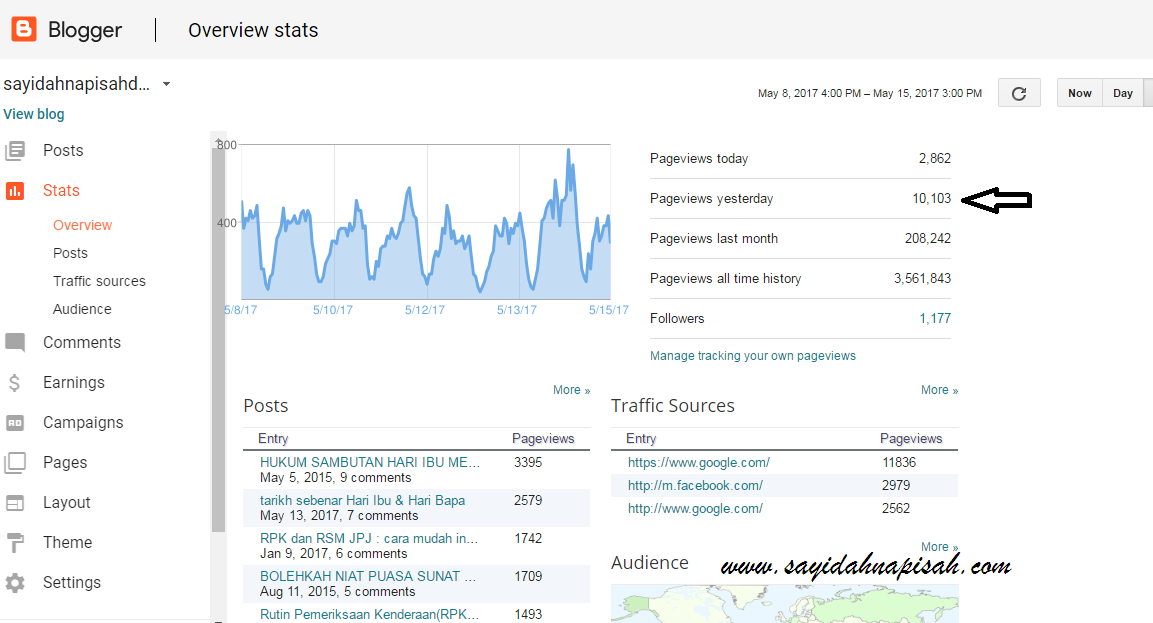The width and height of the screenshot is (1153, 623).
Task: Click the Followers count 1,177
Action: (935, 318)
